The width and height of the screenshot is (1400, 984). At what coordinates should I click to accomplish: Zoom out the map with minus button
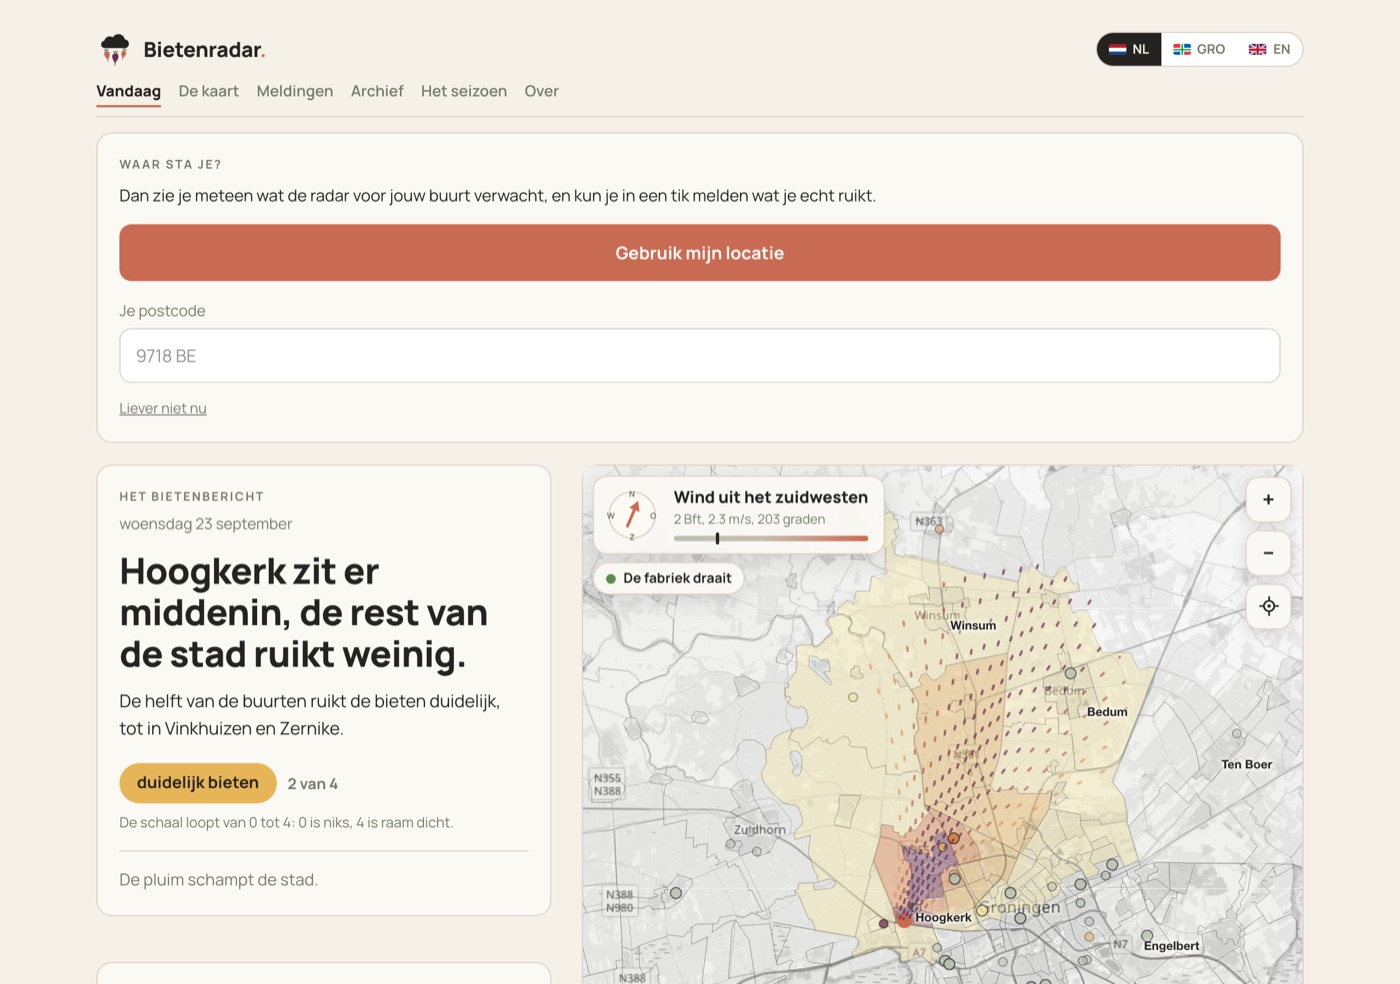click(1268, 553)
